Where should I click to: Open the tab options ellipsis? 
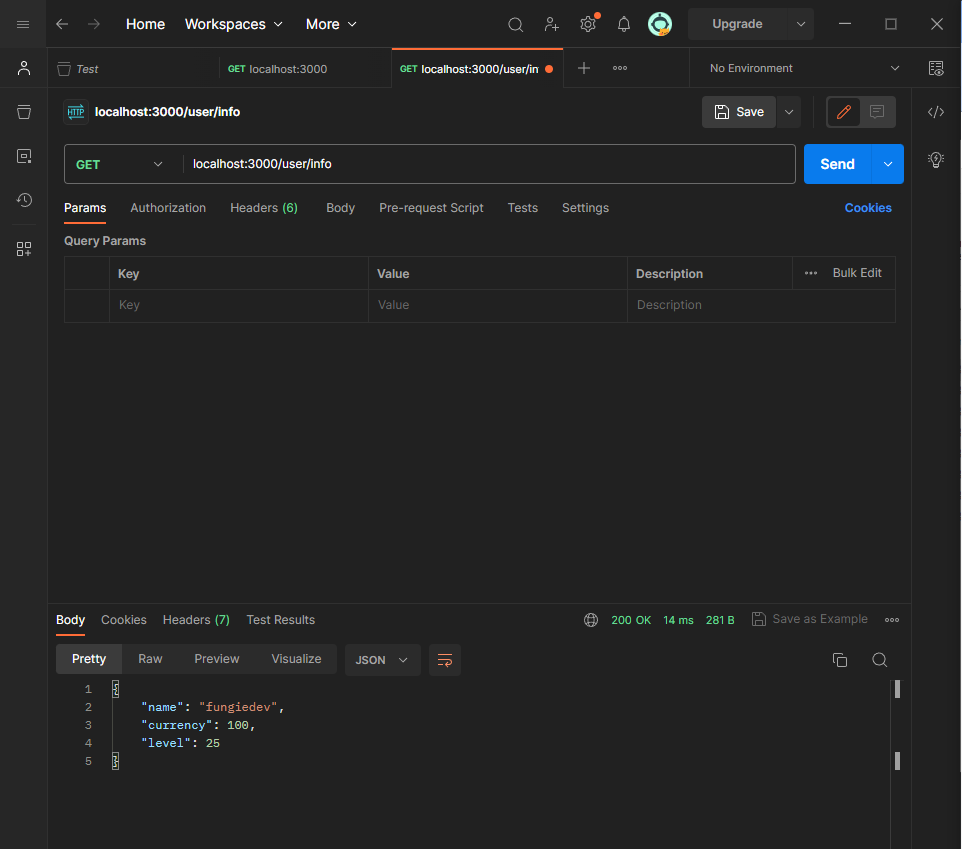click(620, 68)
